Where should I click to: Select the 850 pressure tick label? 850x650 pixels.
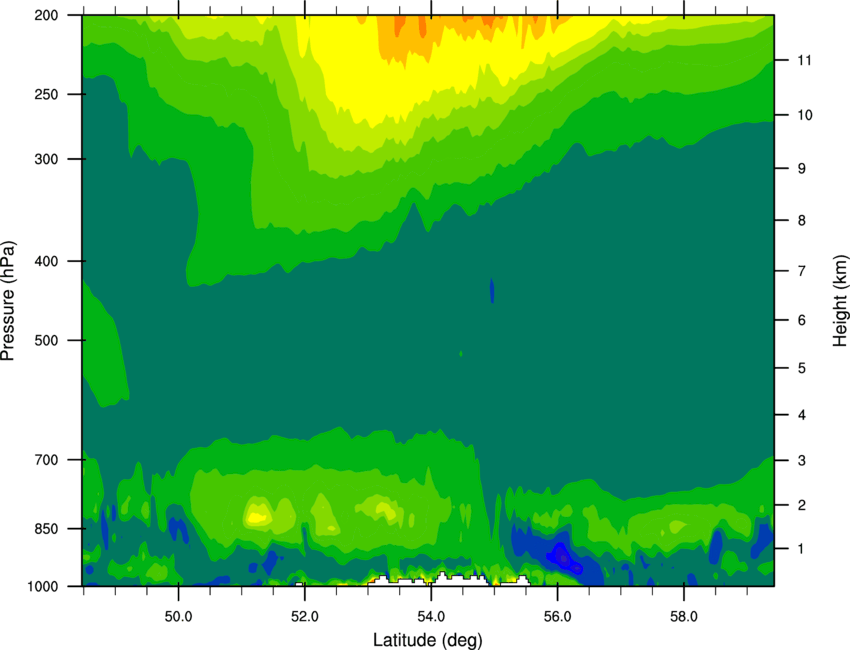(x=46, y=529)
